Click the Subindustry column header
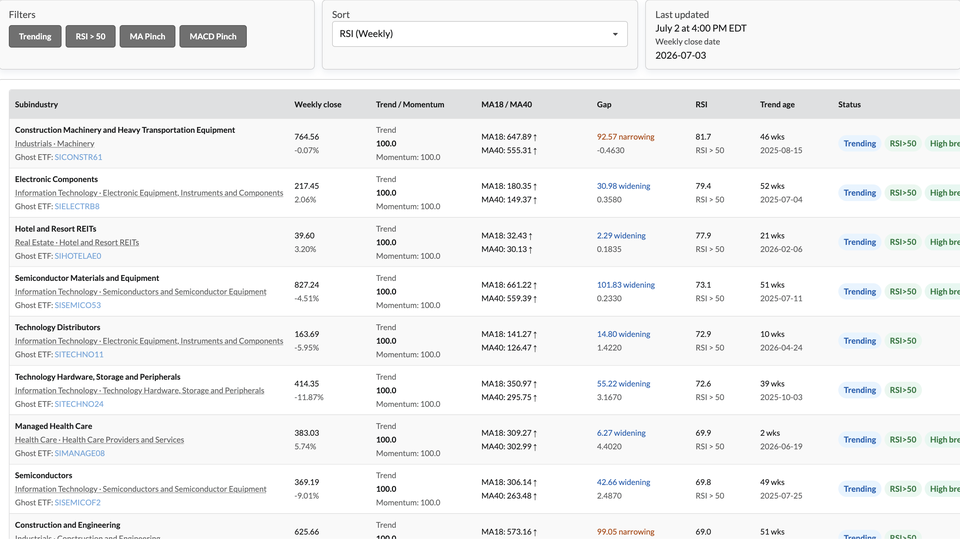Screen dimensions: 960x539 (x=36, y=104)
